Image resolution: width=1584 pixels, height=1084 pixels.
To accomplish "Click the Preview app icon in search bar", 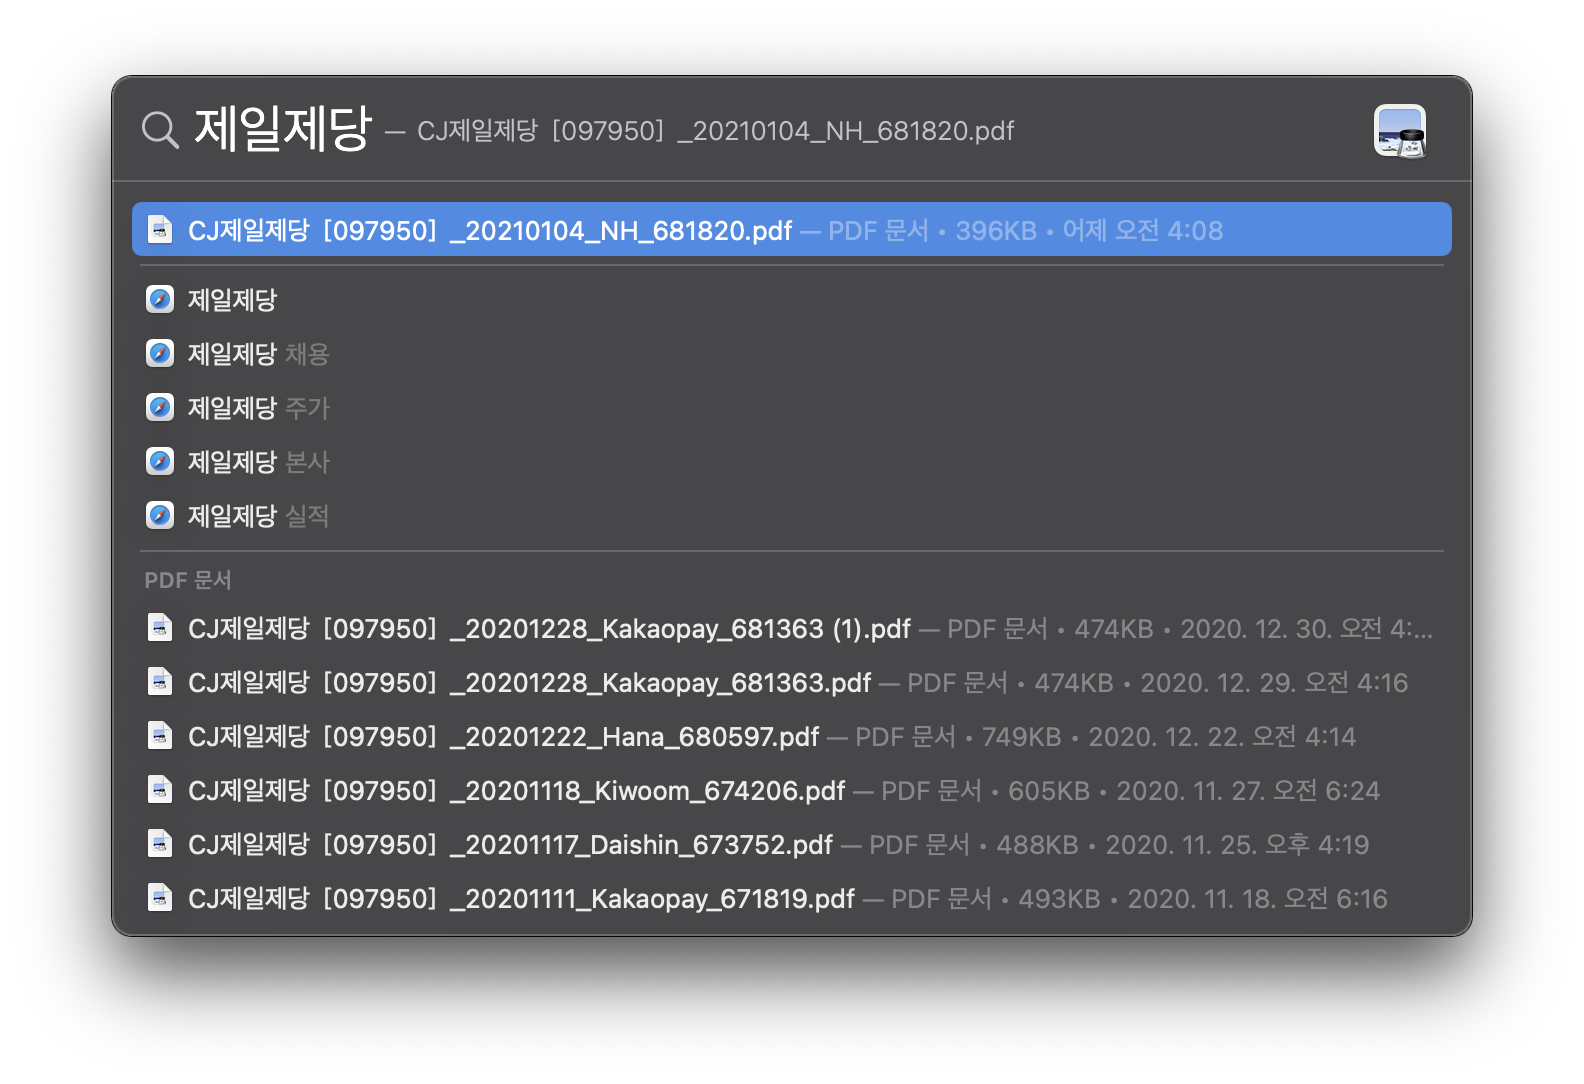I will click(1400, 131).
